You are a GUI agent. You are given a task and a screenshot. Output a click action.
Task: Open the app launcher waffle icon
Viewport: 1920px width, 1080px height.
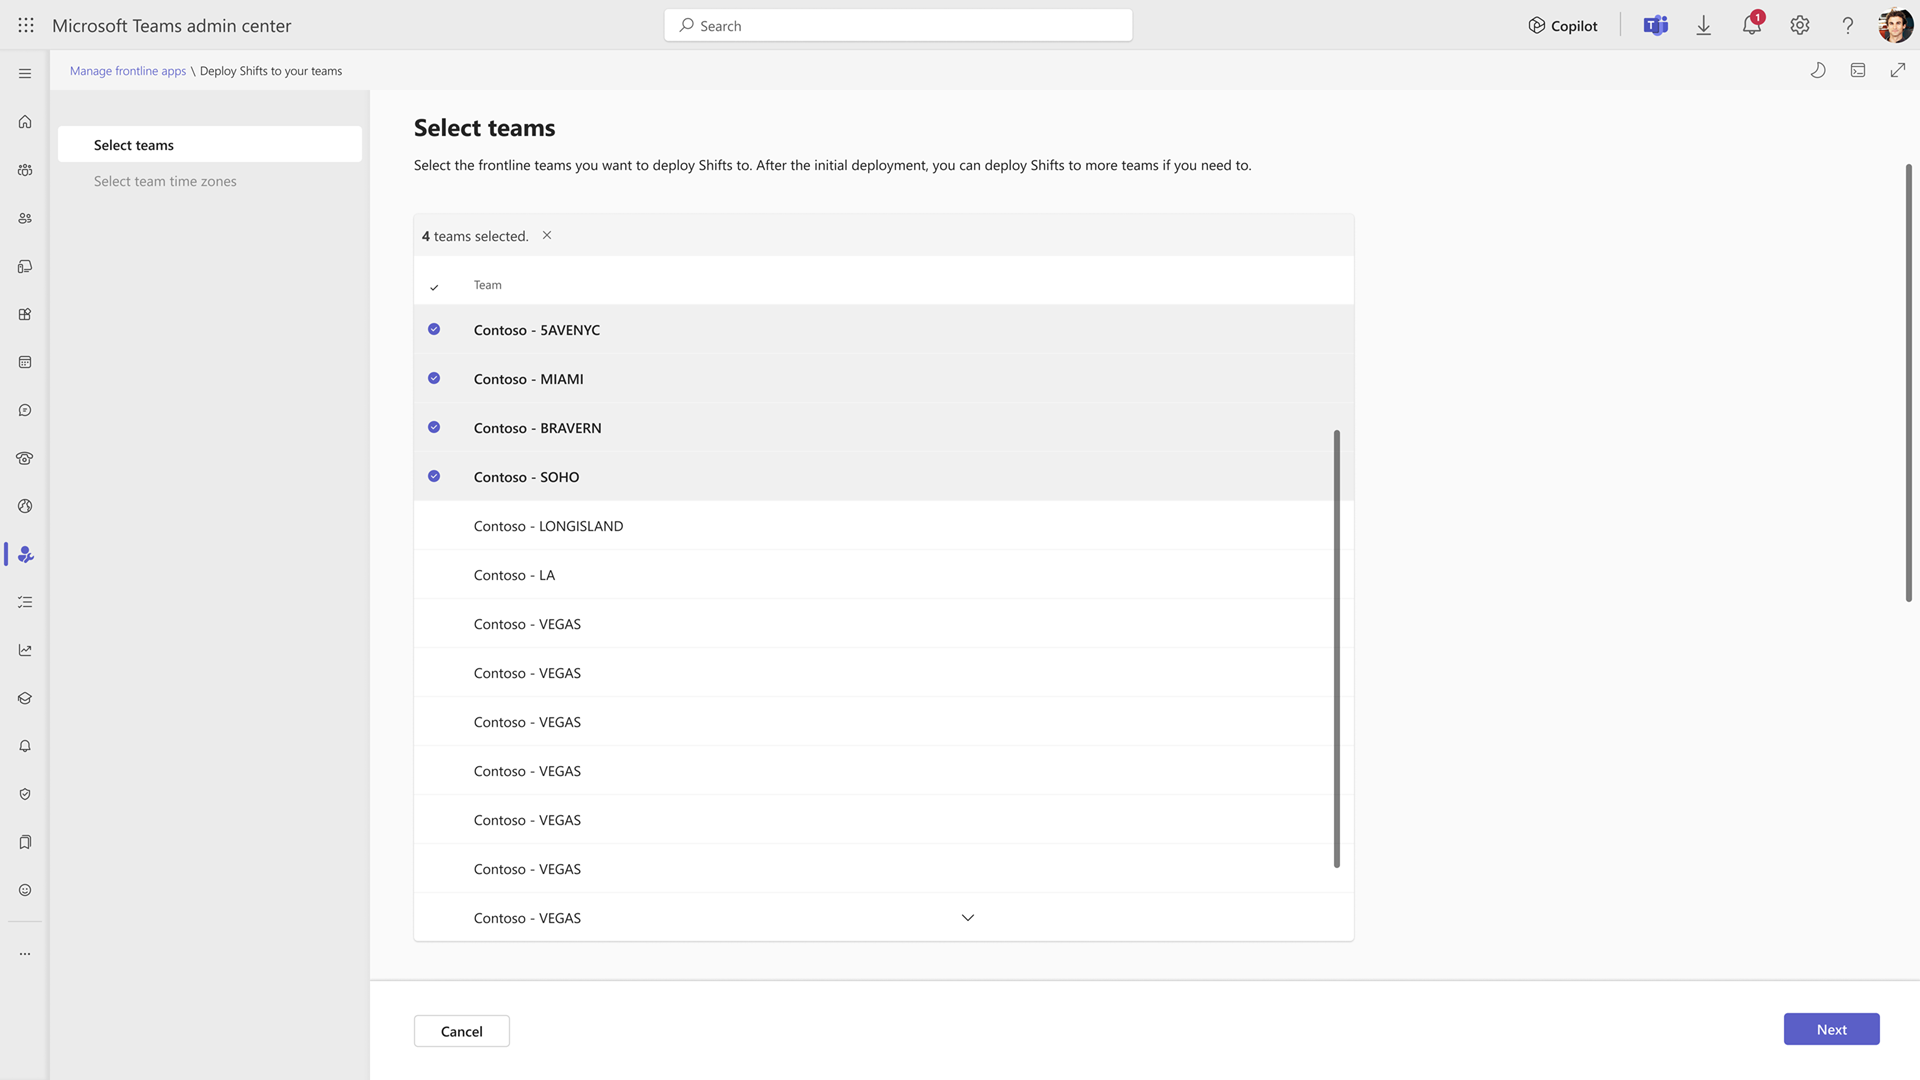pyautogui.click(x=26, y=26)
